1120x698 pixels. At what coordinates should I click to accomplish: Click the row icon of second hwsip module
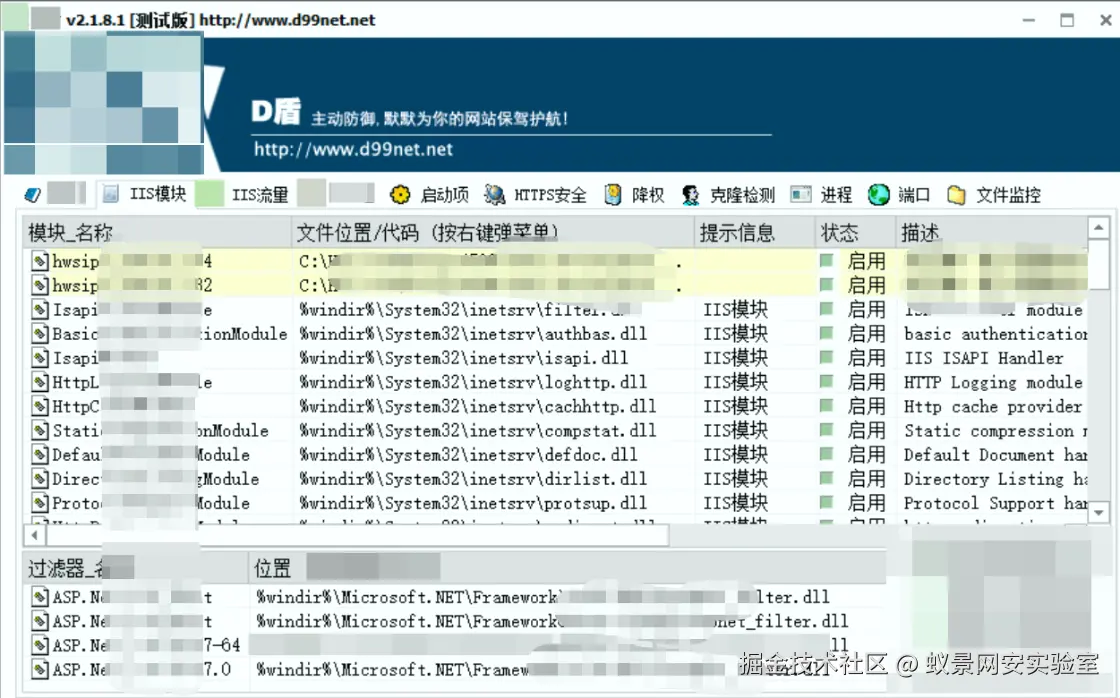(40, 286)
